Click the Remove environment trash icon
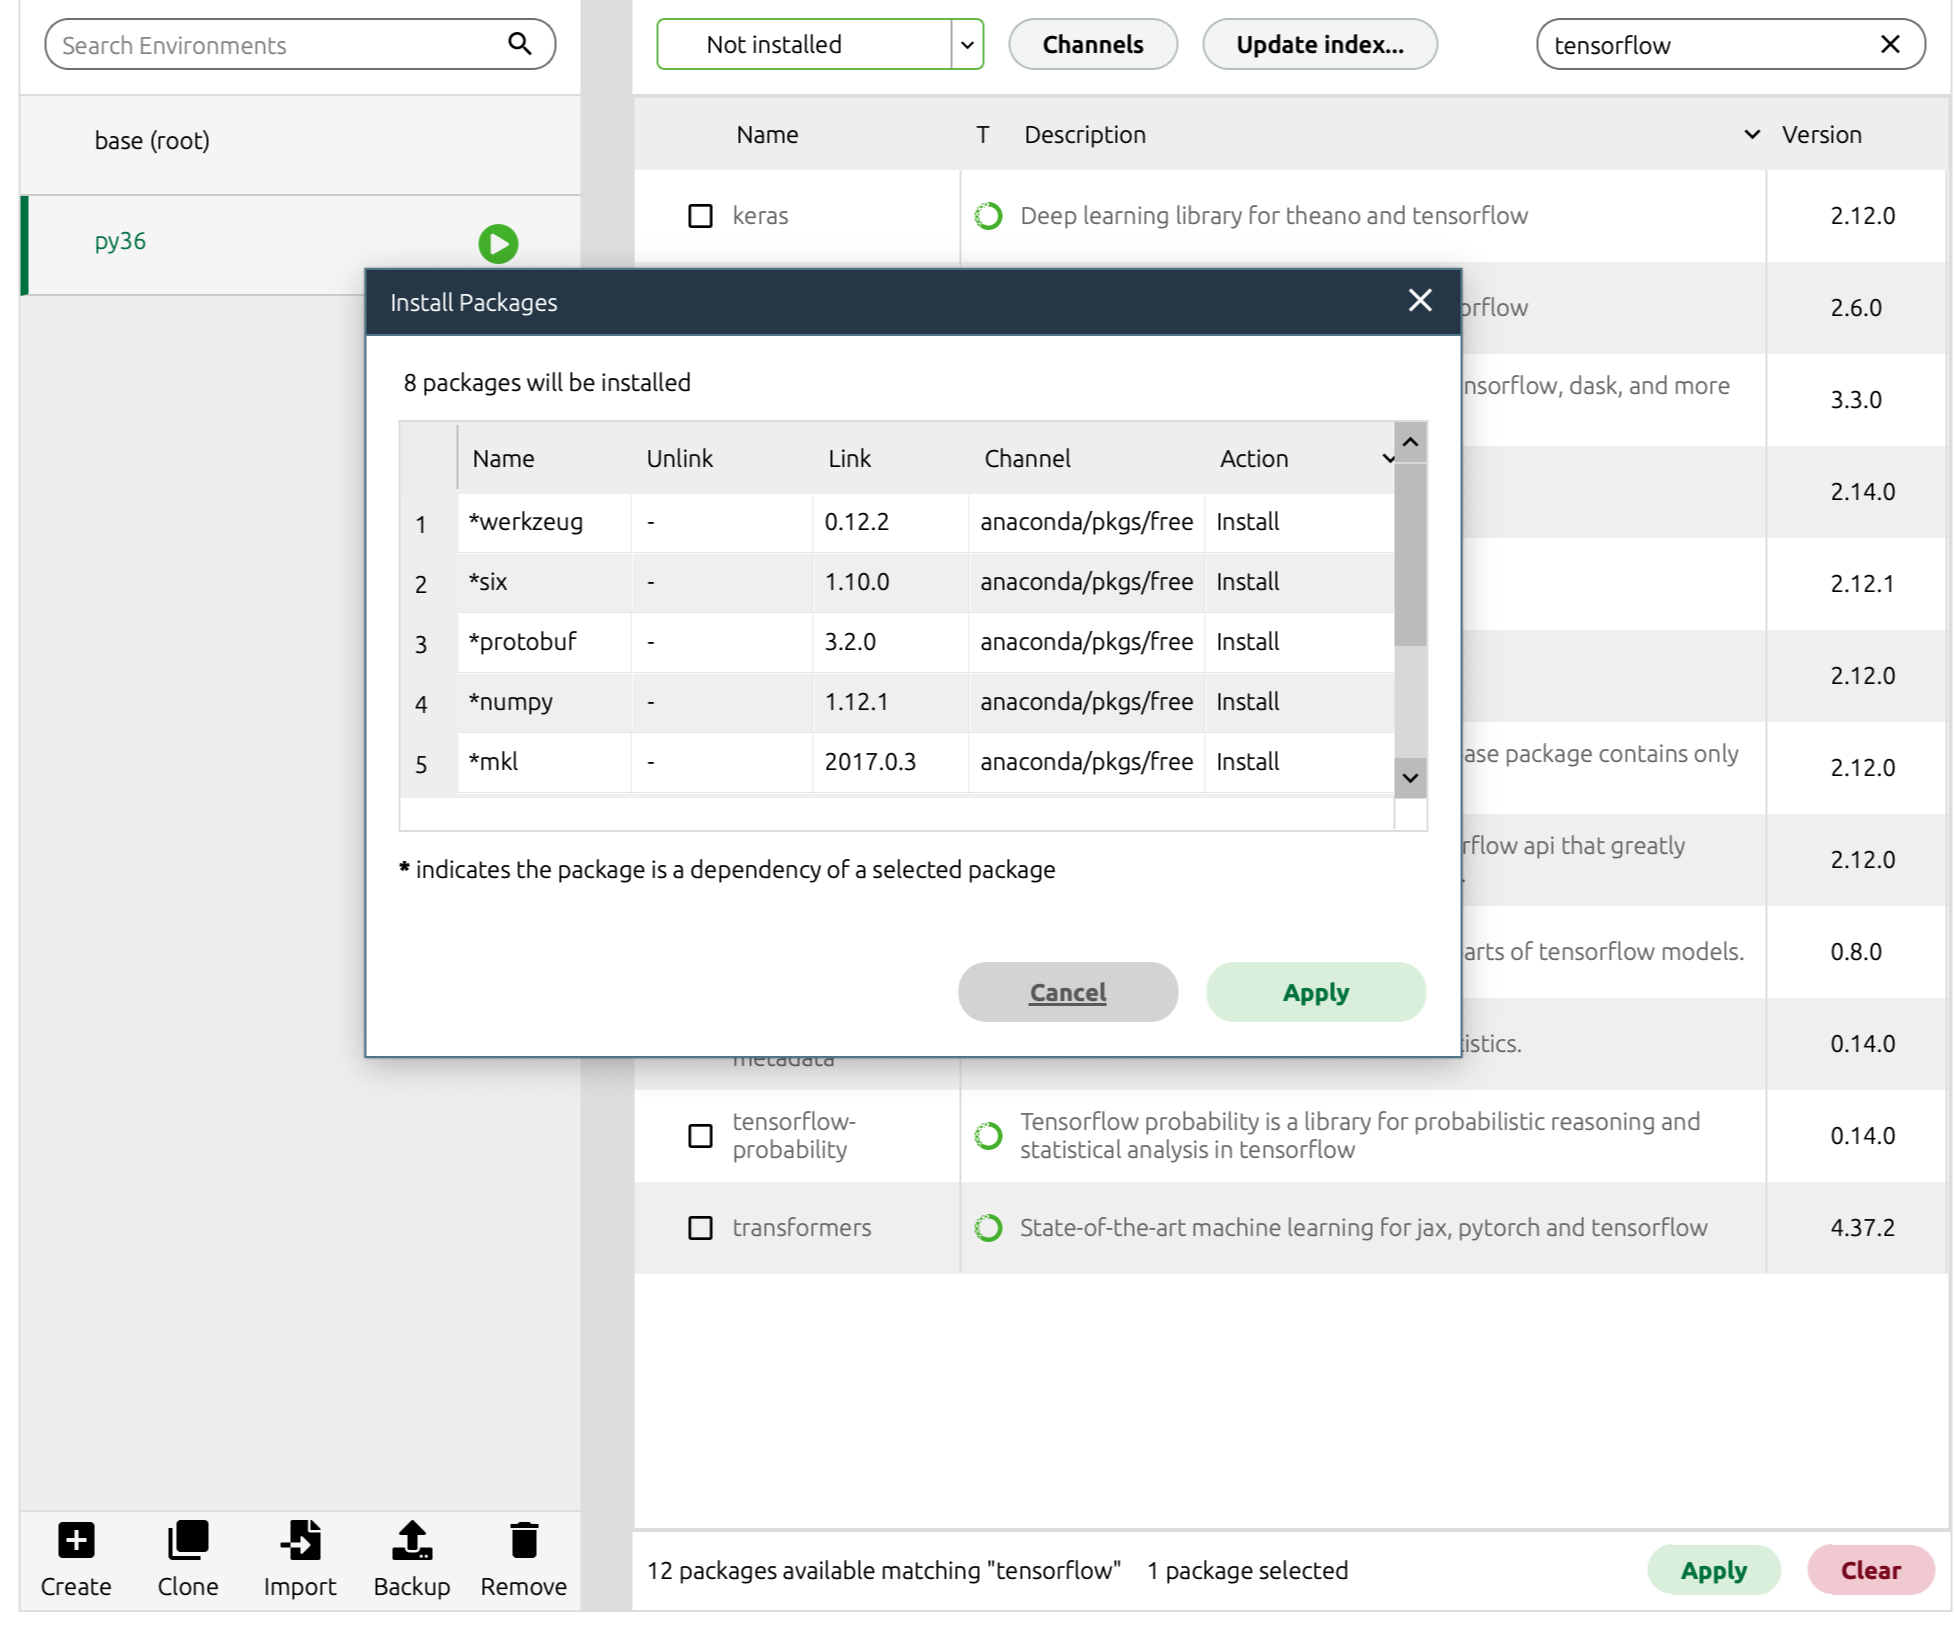Image resolution: width=1954 pixels, height=1626 pixels. tap(523, 1540)
